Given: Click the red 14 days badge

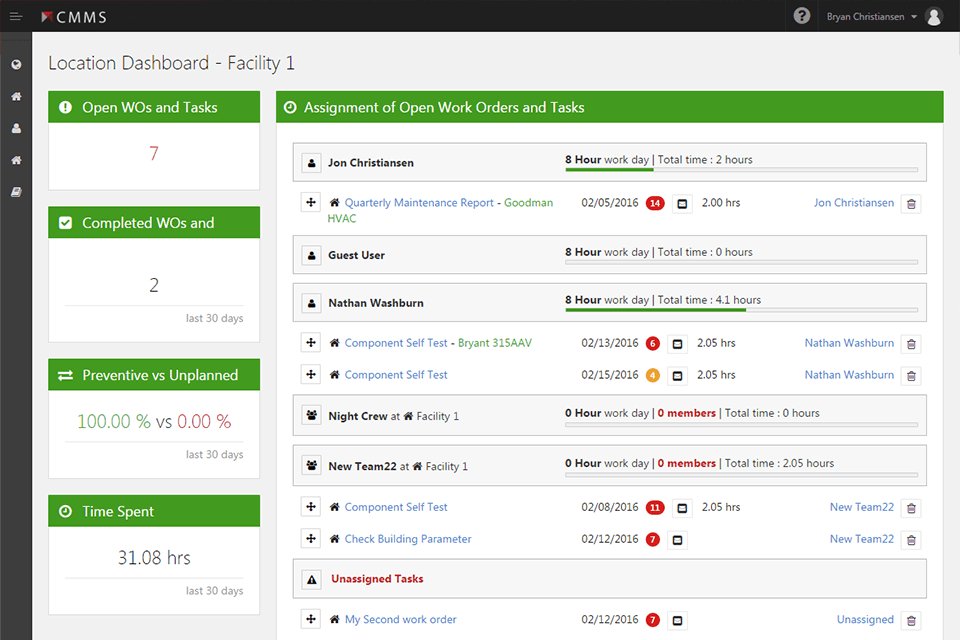Looking at the screenshot, I should pyautogui.click(x=655, y=203).
